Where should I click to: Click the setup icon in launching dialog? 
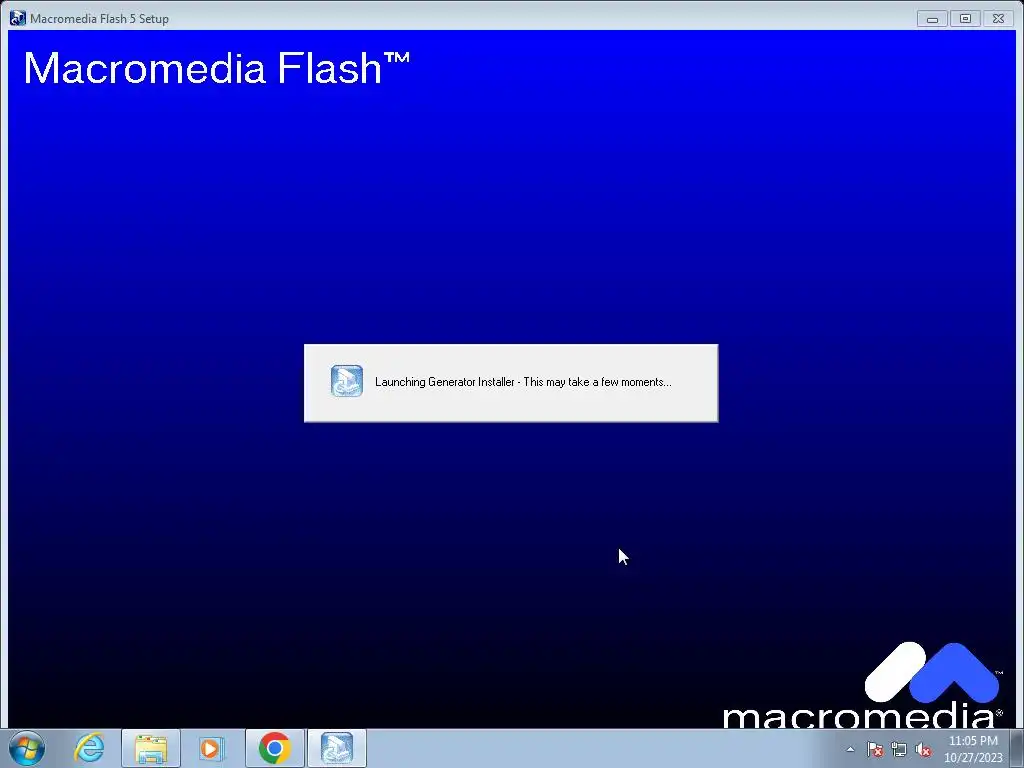coord(347,381)
